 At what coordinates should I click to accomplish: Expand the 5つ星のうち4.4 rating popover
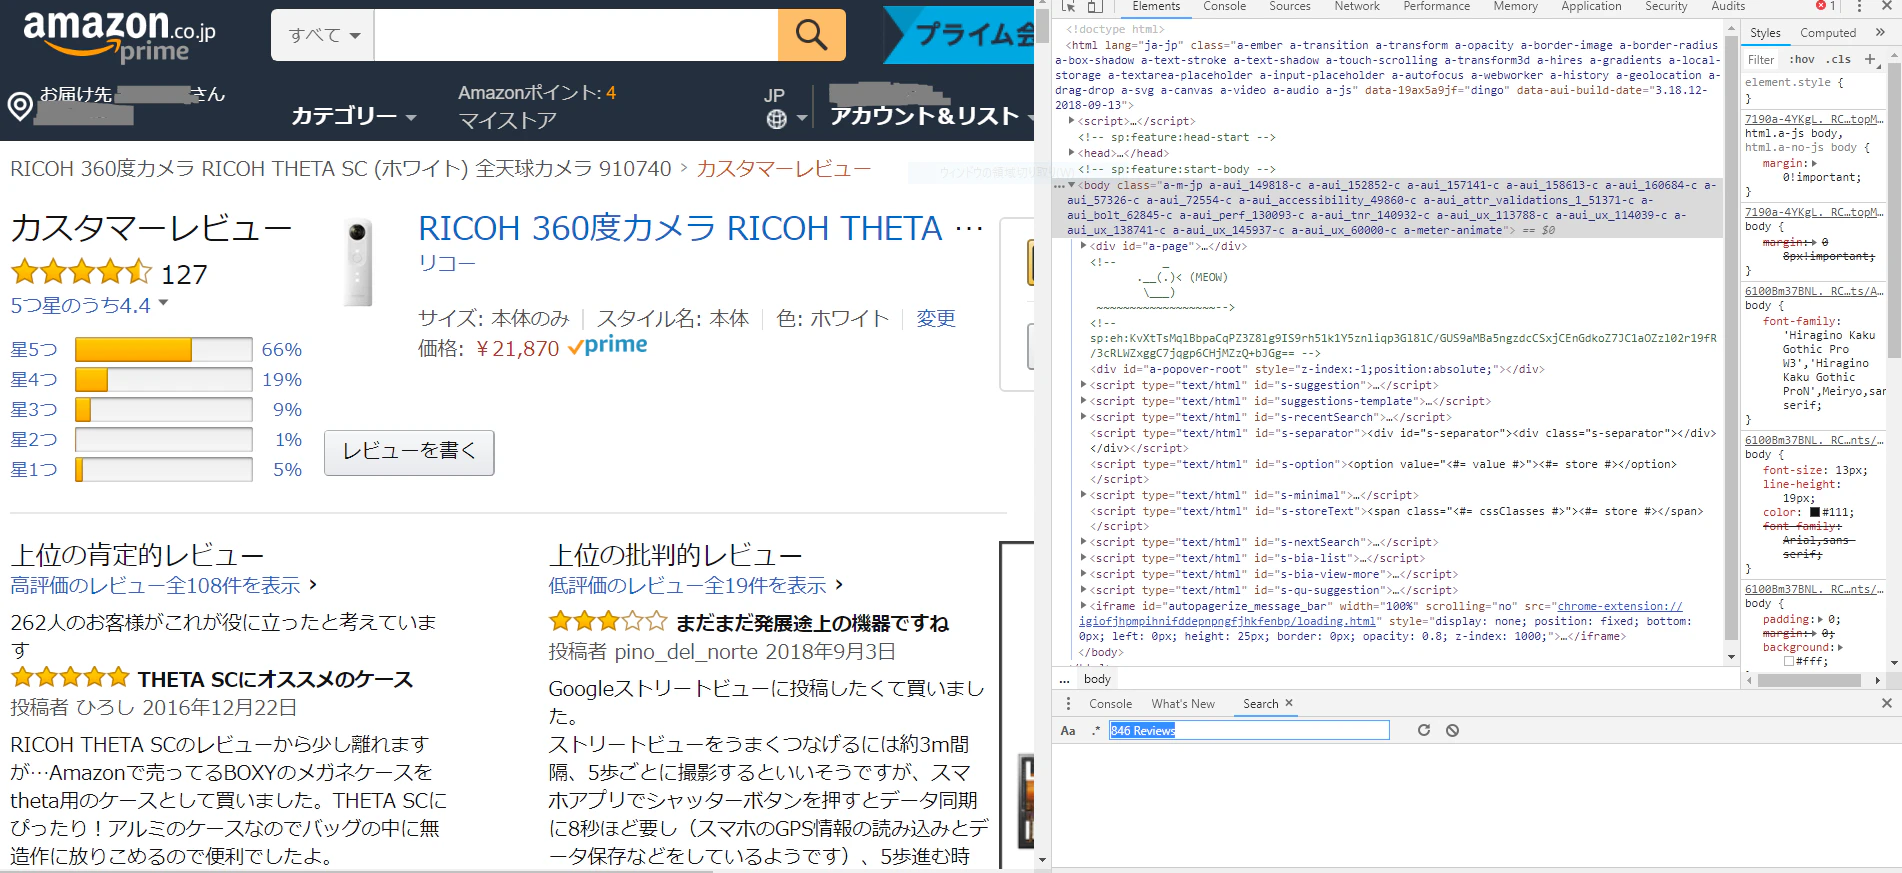90,305
